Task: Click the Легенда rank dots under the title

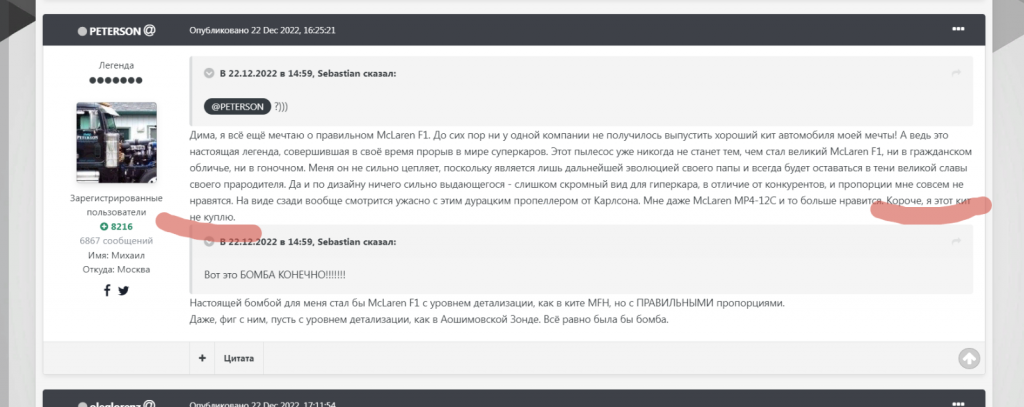Action: coord(117,80)
